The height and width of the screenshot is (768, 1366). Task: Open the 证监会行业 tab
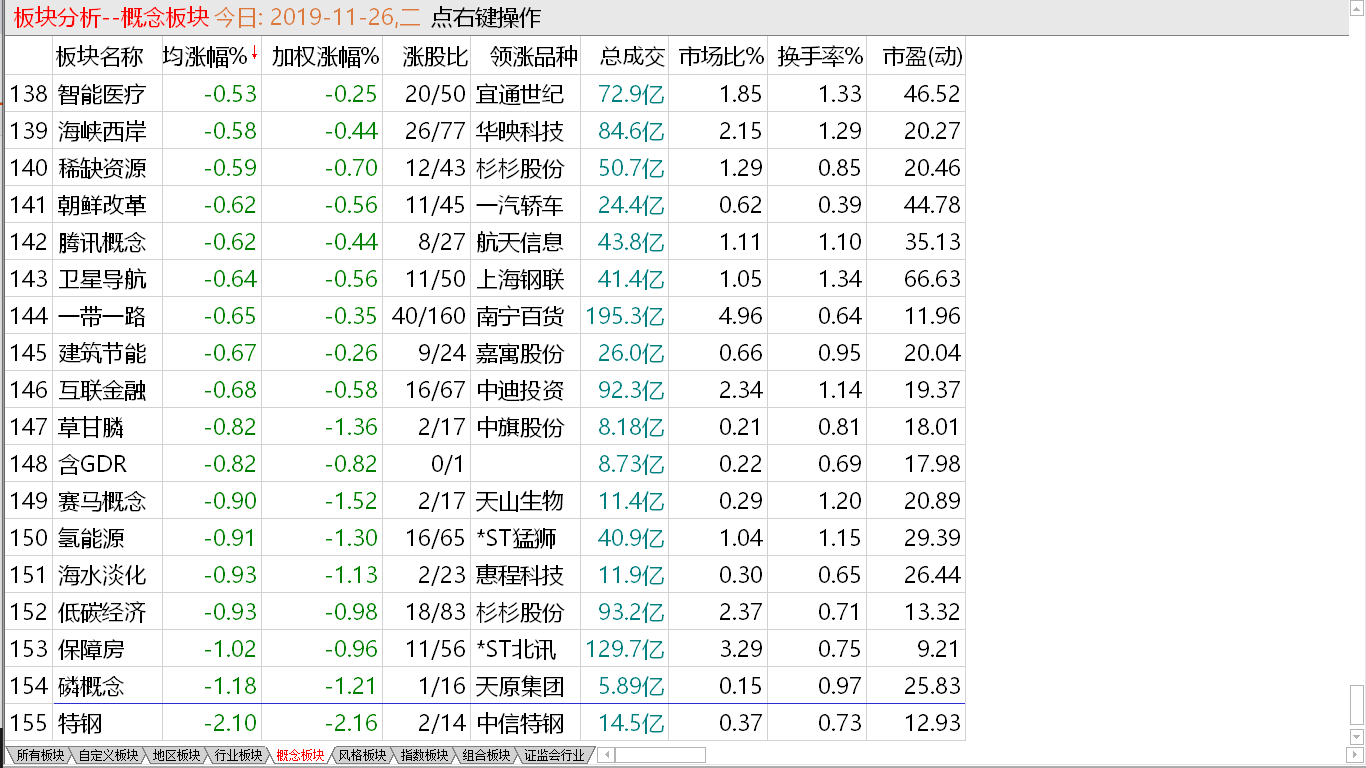(x=554, y=755)
